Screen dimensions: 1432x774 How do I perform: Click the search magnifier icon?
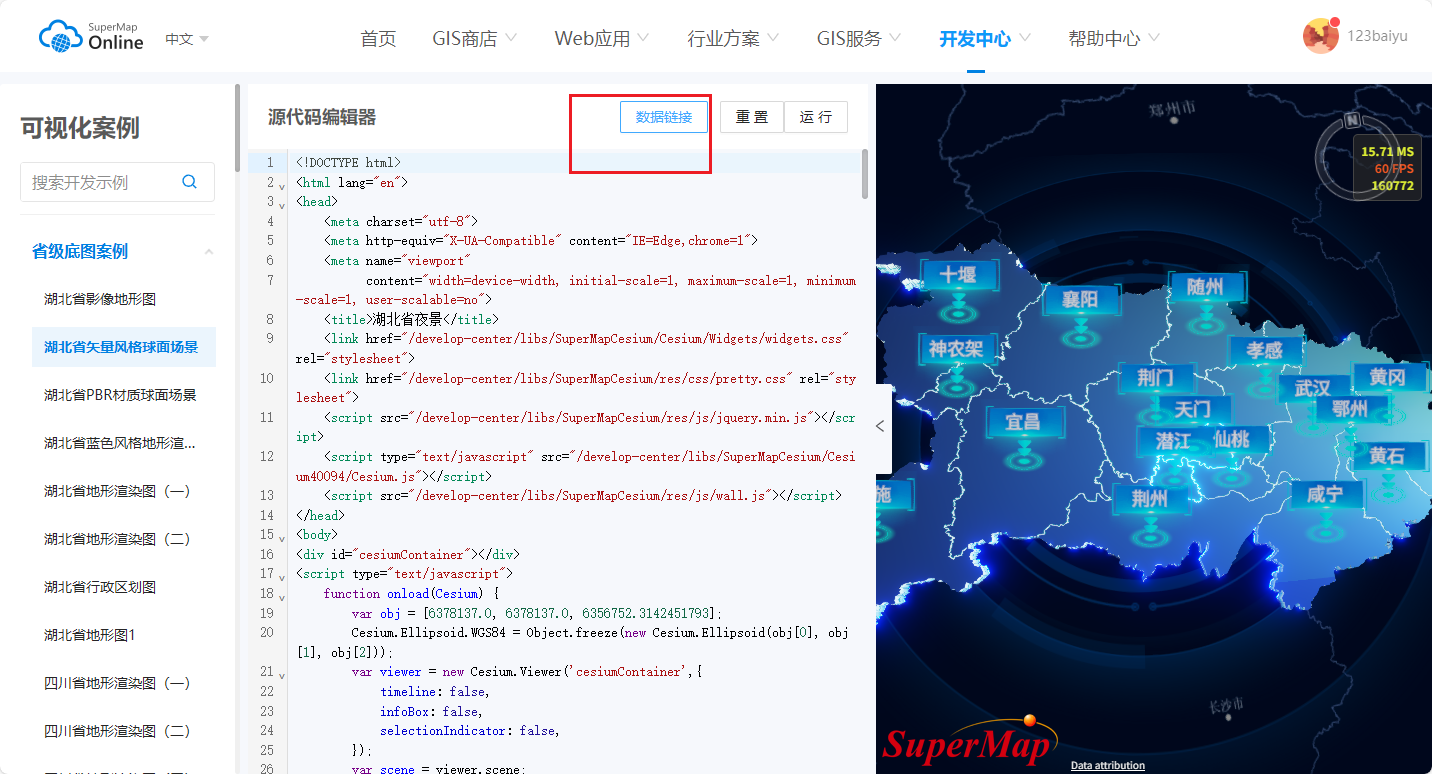189,182
